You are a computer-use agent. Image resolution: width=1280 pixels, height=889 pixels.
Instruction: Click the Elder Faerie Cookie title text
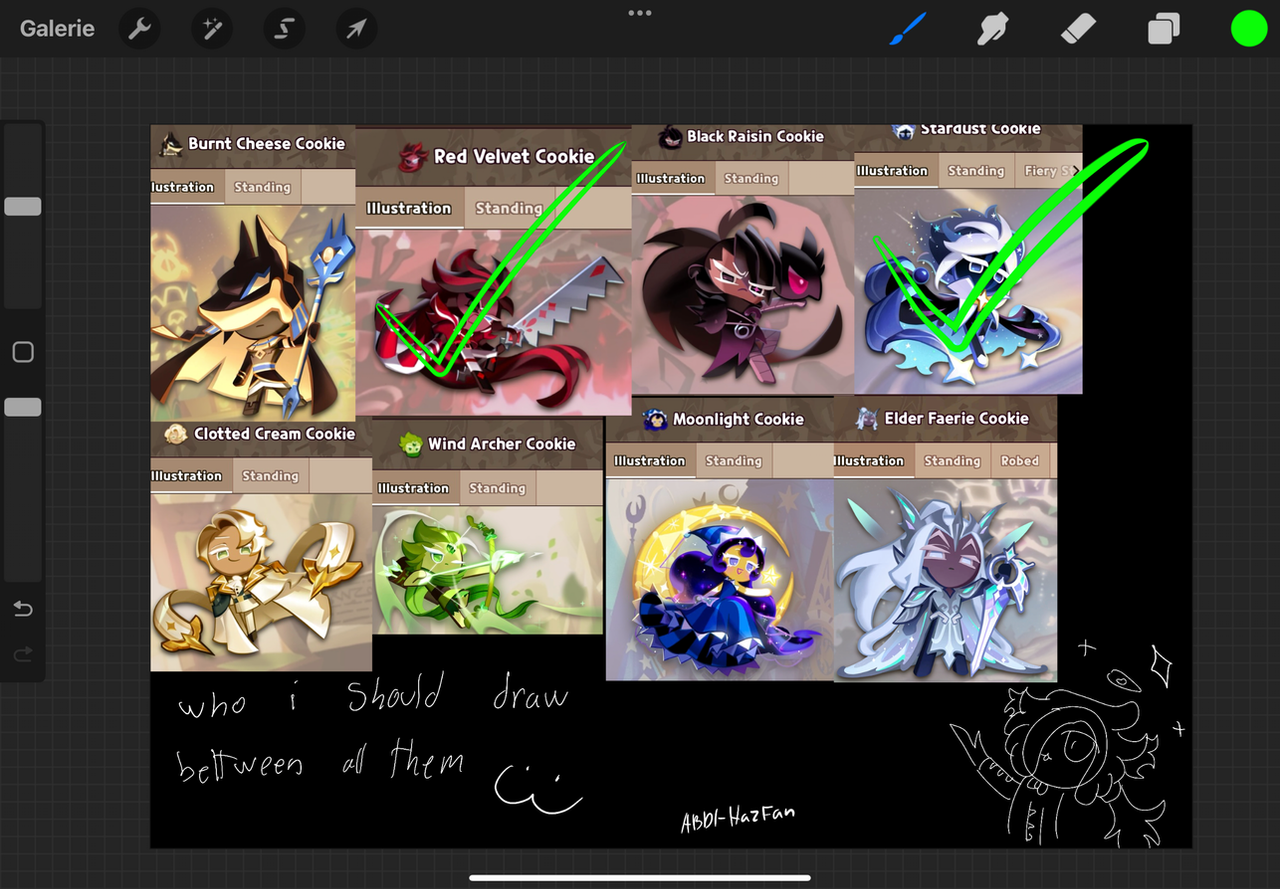956,419
